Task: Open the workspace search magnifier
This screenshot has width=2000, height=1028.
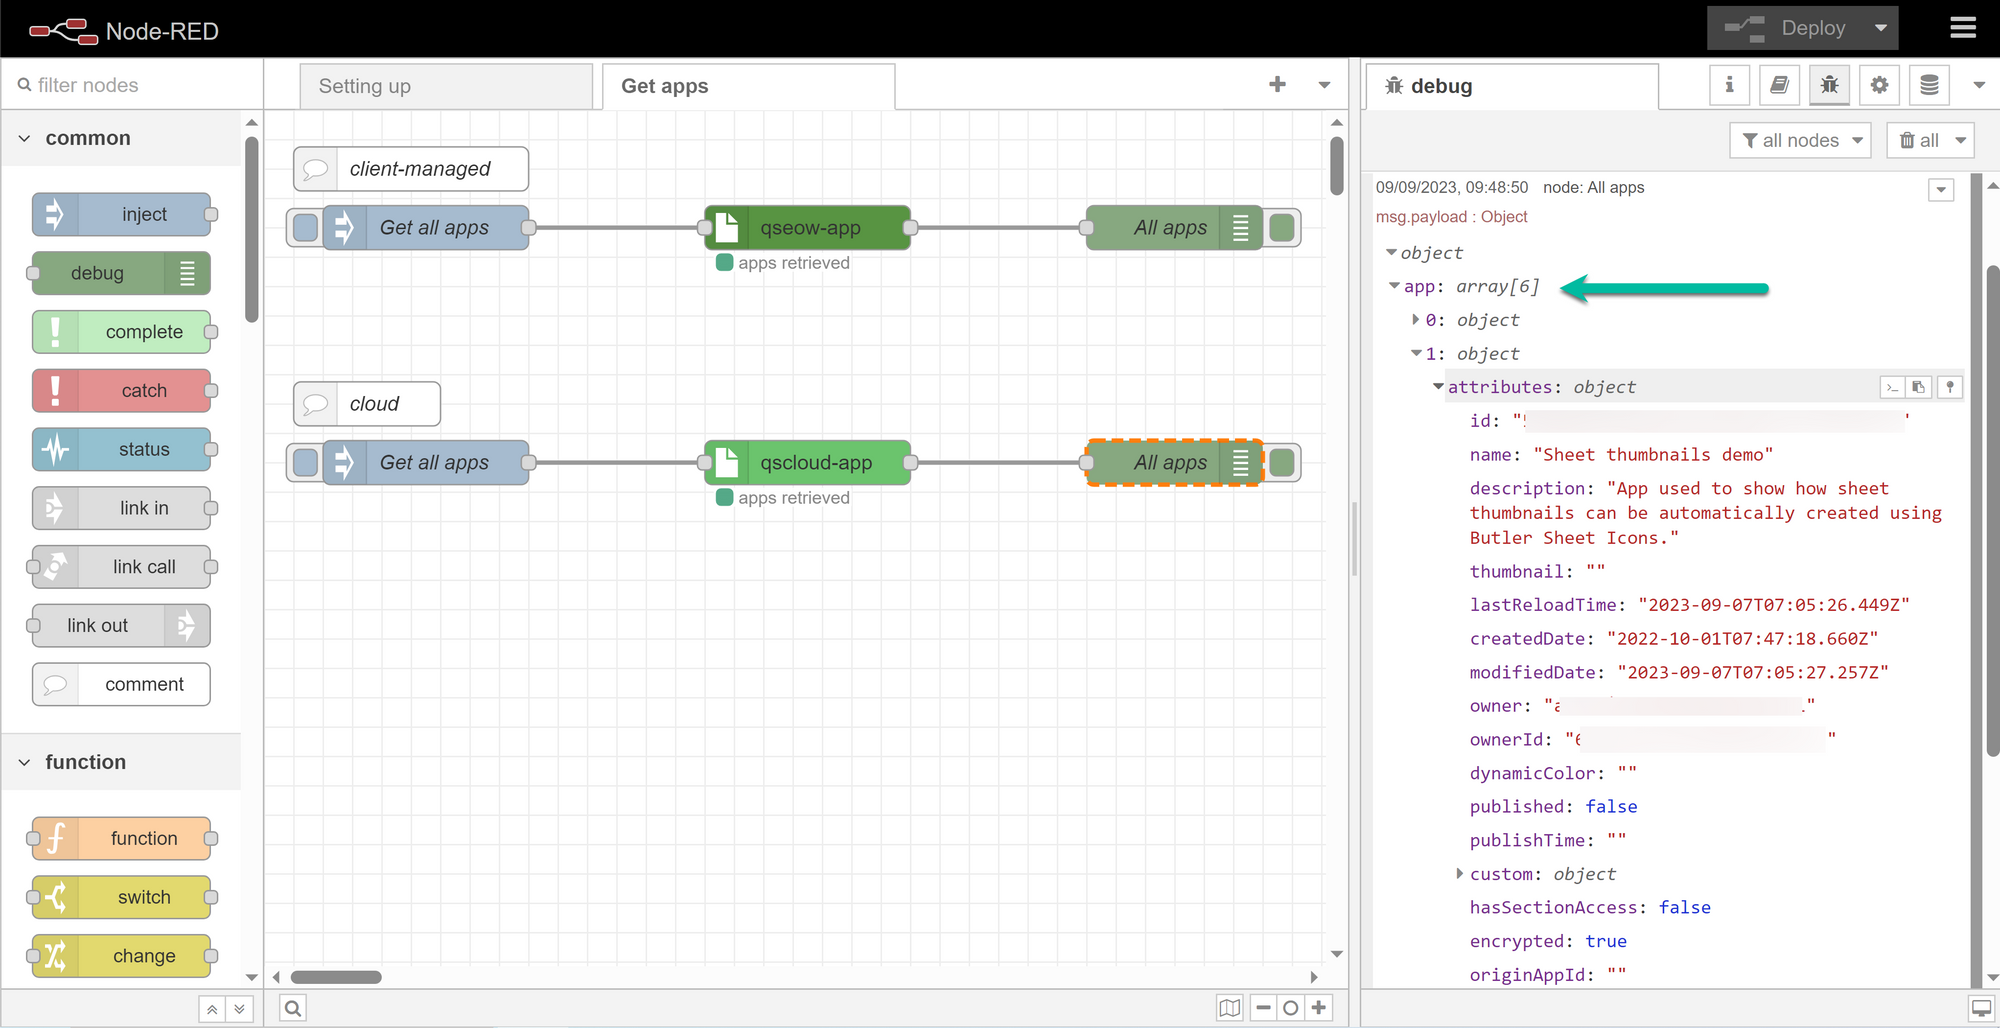Action: (292, 1008)
